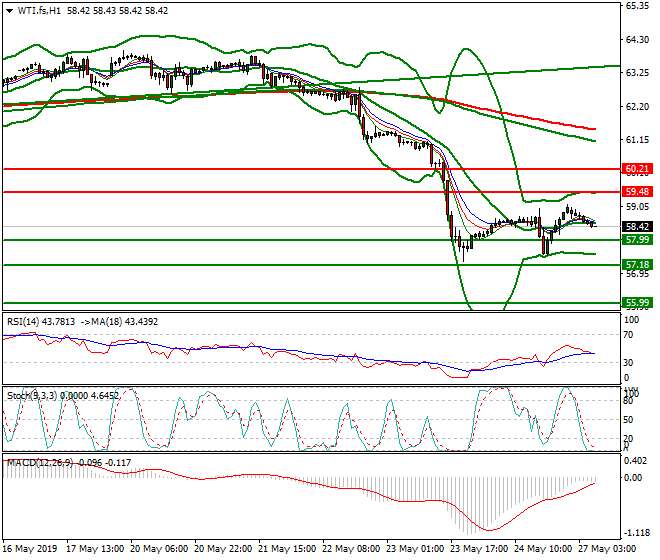Click the 64.30 price scale value
This screenshot has width=660, height=560.
click(x=637, y=40)
